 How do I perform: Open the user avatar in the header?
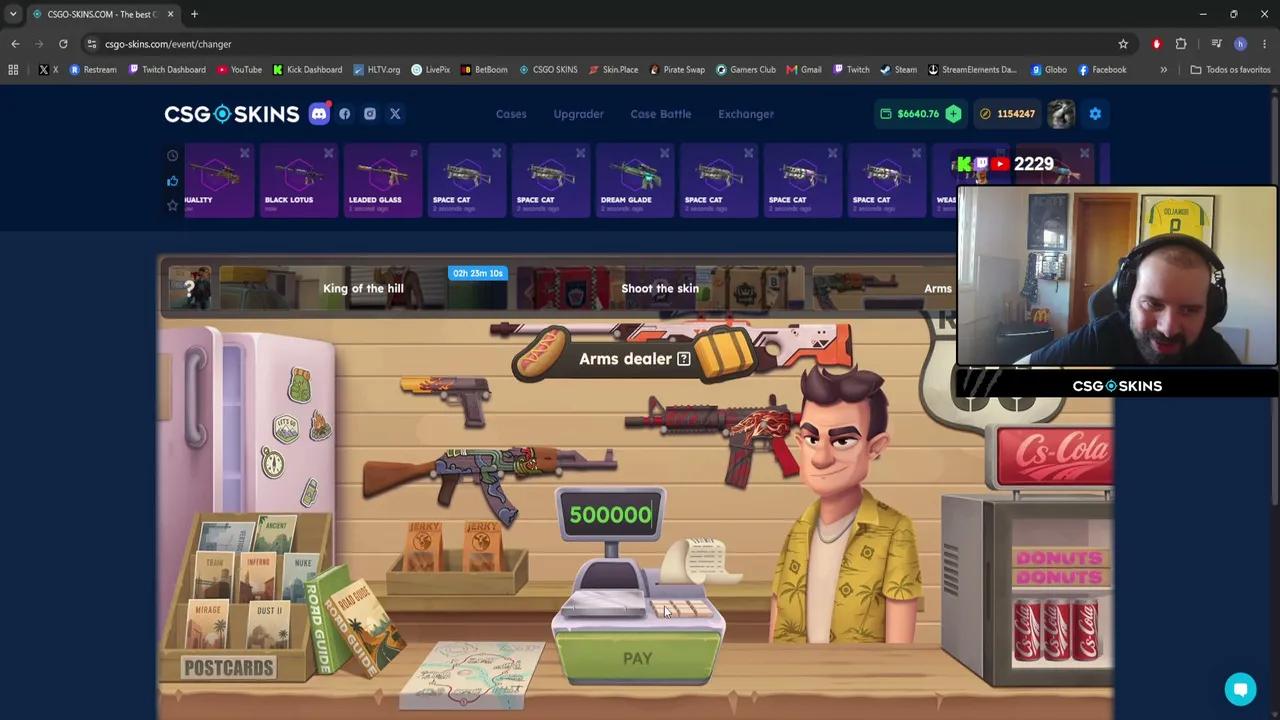(1061, 114)
